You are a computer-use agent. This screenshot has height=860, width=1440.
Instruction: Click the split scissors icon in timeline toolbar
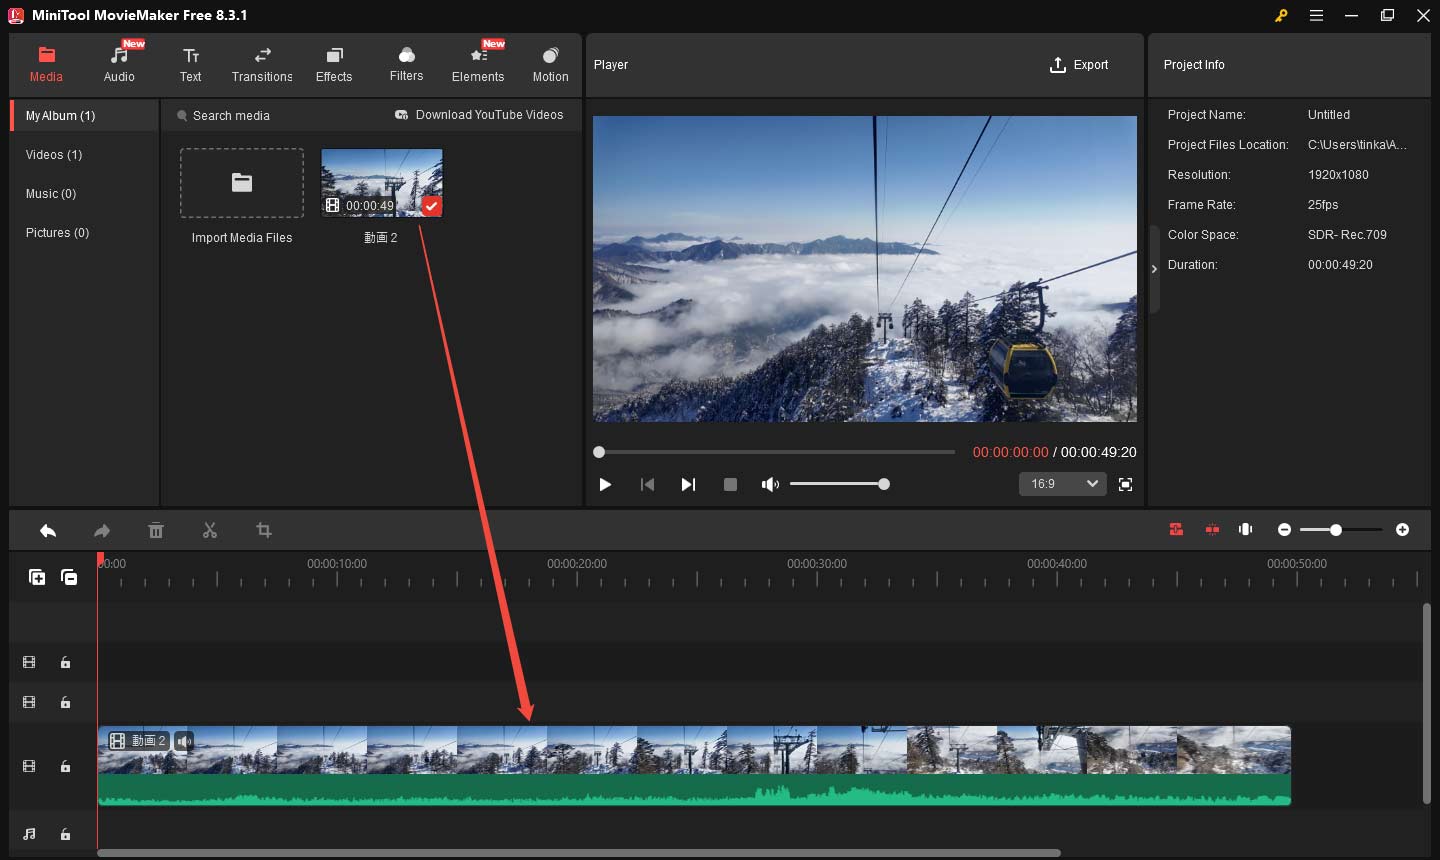(x=209, y=530)
